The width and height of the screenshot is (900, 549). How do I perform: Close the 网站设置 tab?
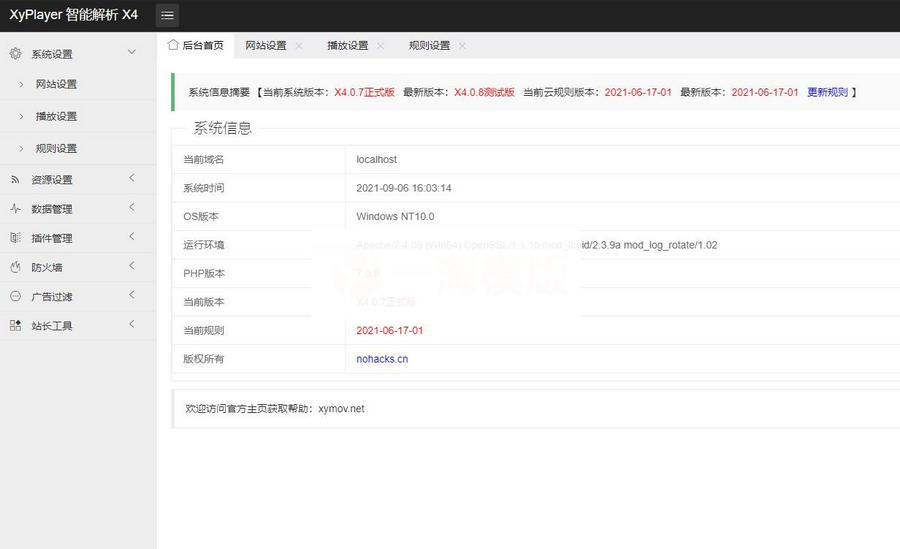(298, 46)
